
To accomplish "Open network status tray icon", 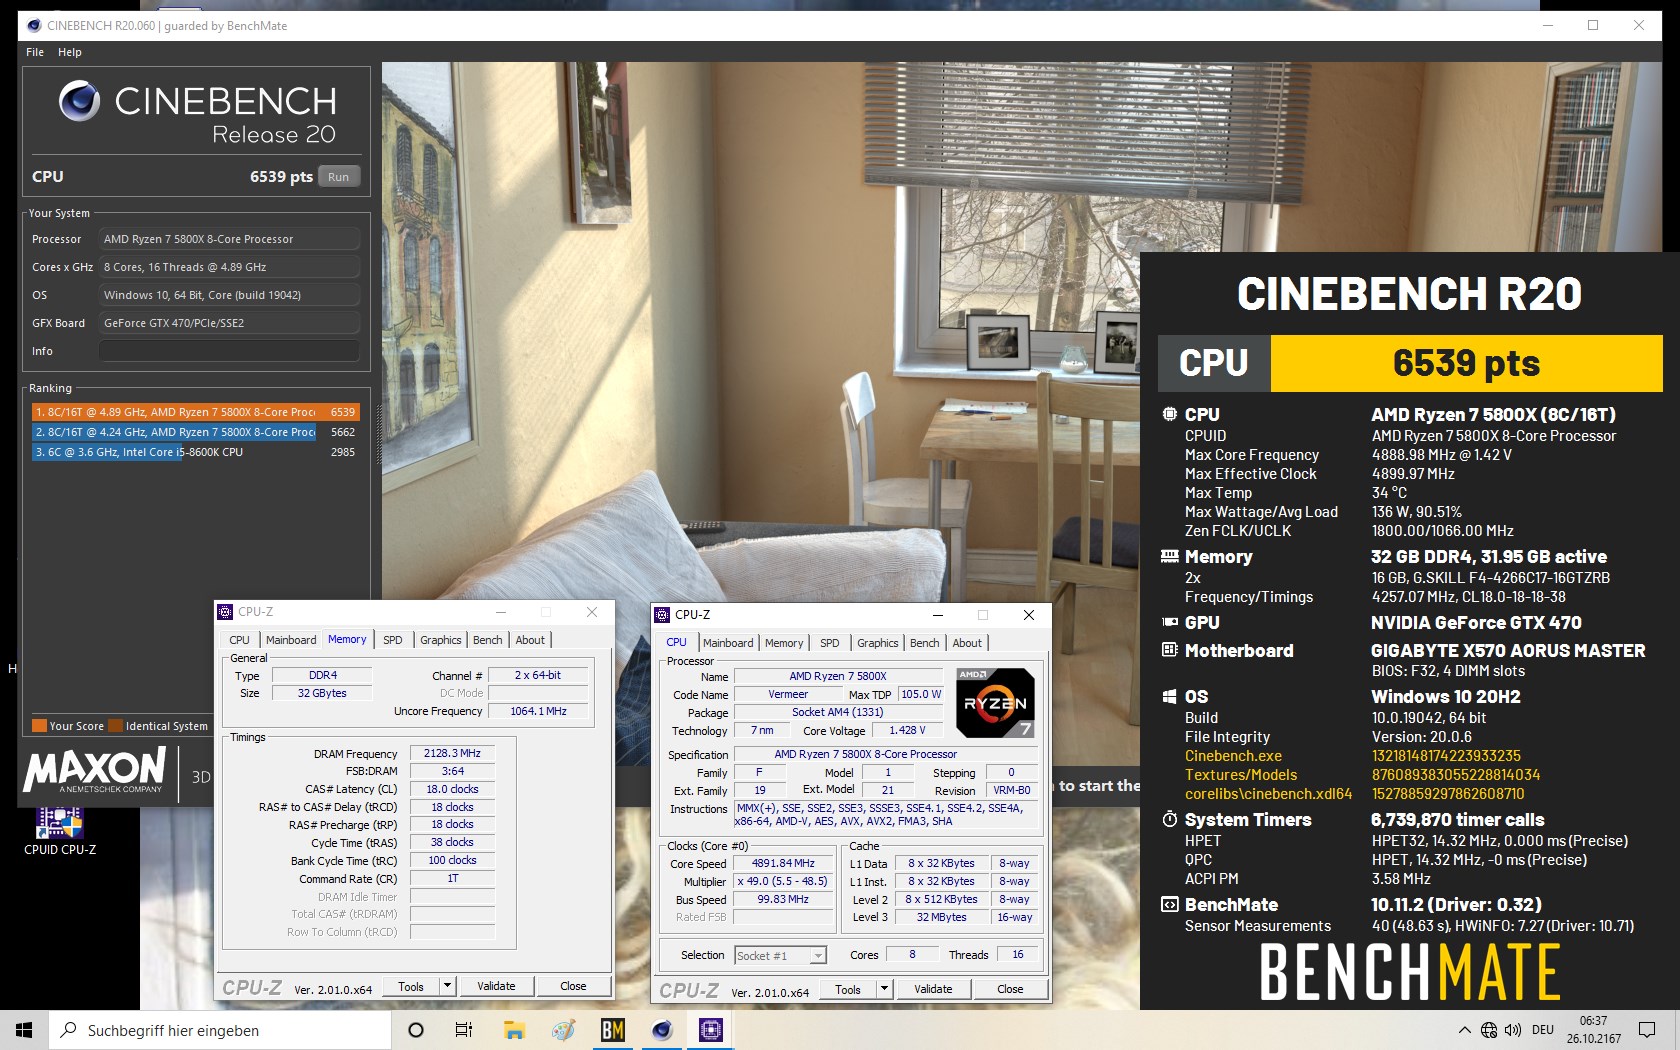I will [1489, 1030].
